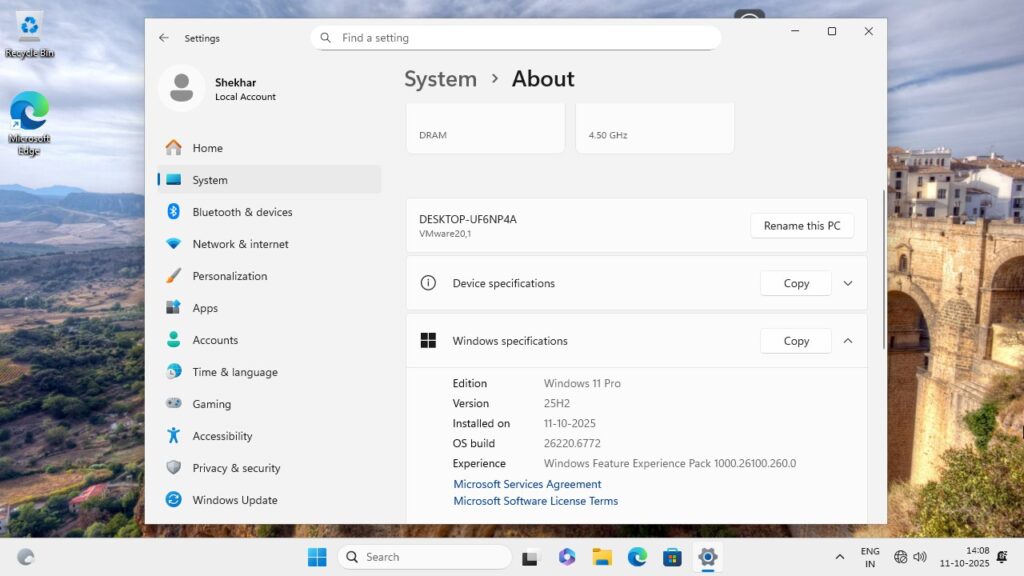This screenshot has height=576, width=1024.
Task: Click System in the breadcrumb
Action: 440,79
